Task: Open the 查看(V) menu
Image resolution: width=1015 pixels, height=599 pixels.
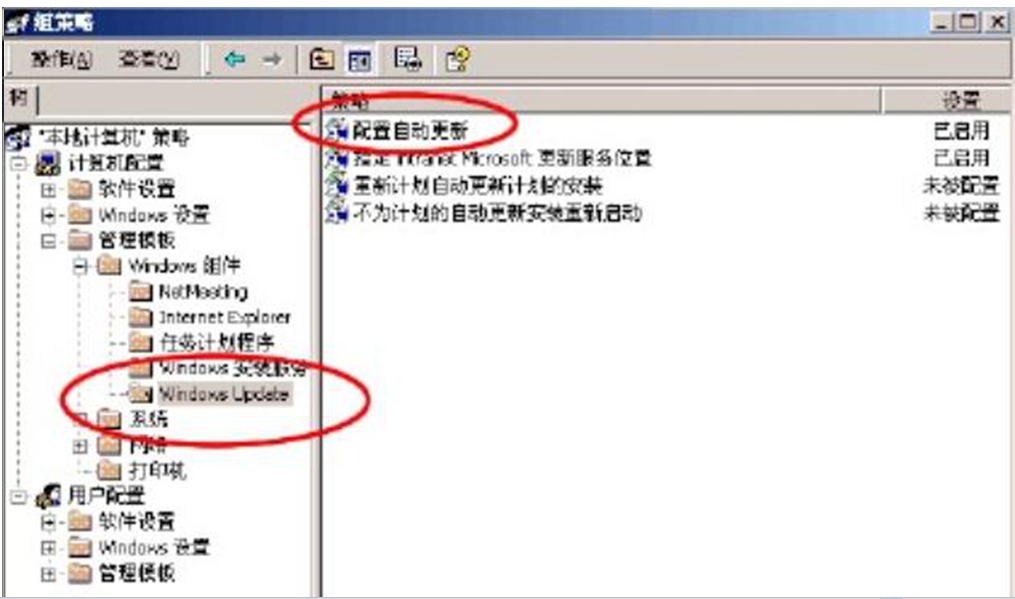Action: pyautogui.click(x=149, y=60)
